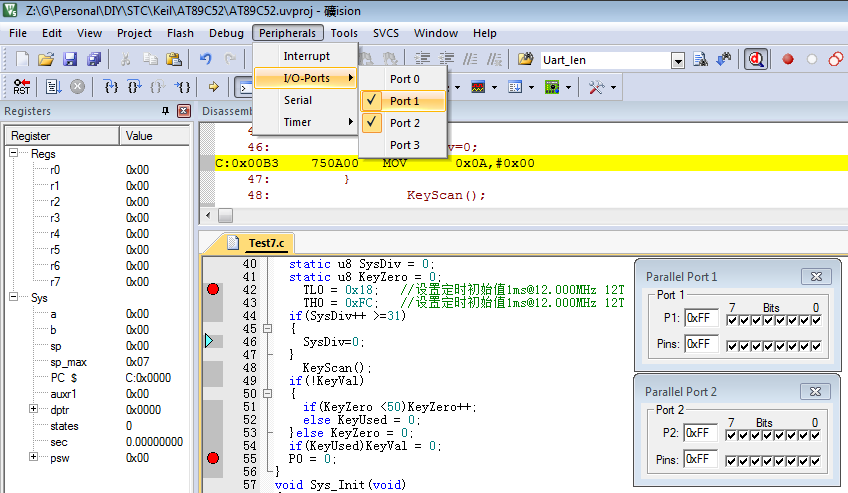The width and height of the screenshot is (848, 493).
Task: Toggle Pins bit 0 checkbox in Parallel Port 1
Action: [x=817, y=346]
